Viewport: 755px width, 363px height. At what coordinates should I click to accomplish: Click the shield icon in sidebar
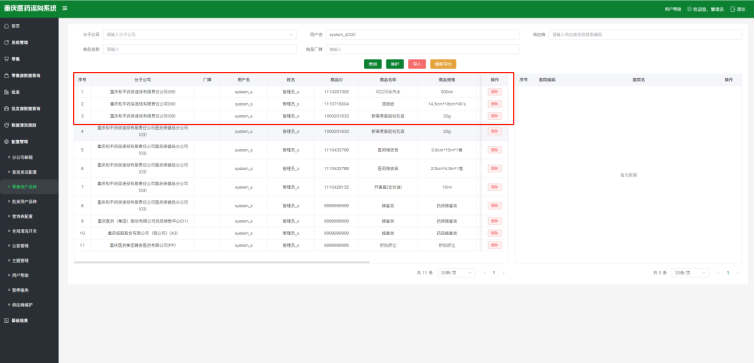point(6,125)
